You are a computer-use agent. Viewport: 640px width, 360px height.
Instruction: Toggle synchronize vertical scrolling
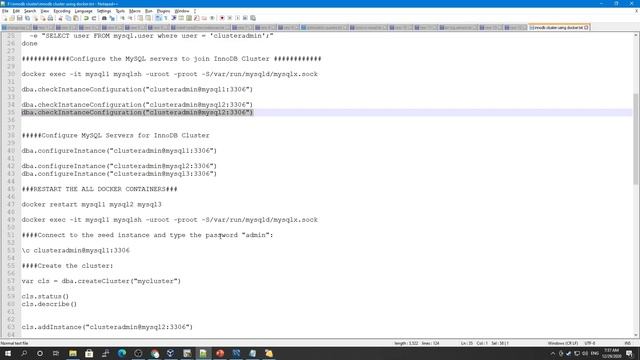click(x=140, y=18)
